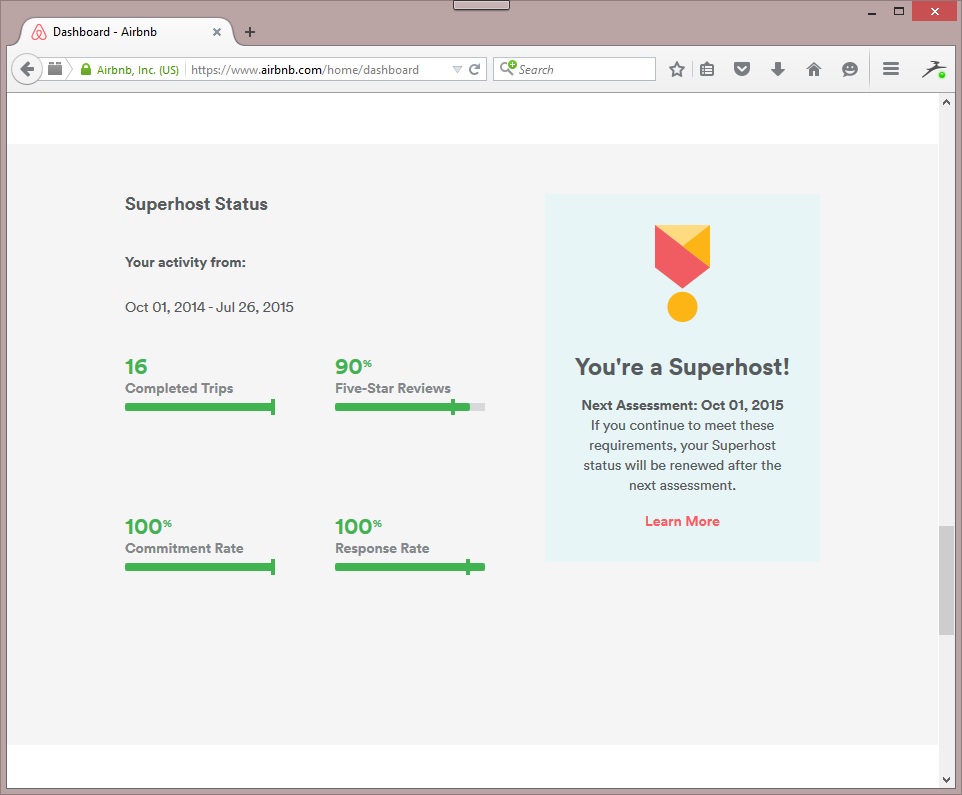Go to the browser Home page
The image size is (962, 795).
tap(814, 69)
